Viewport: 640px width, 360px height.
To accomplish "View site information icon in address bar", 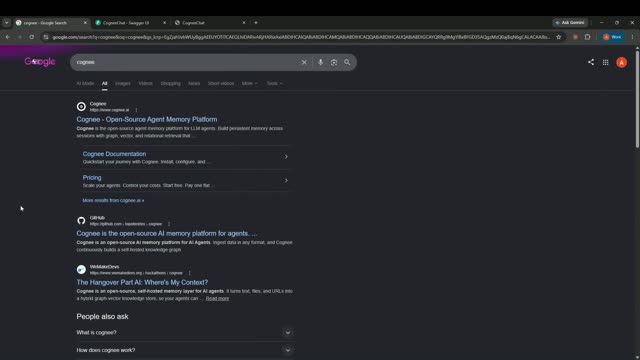I will click(x=46, y=37).
